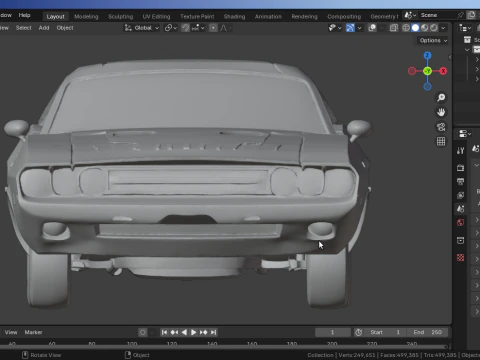Select material preview shading

pos(424,28)
